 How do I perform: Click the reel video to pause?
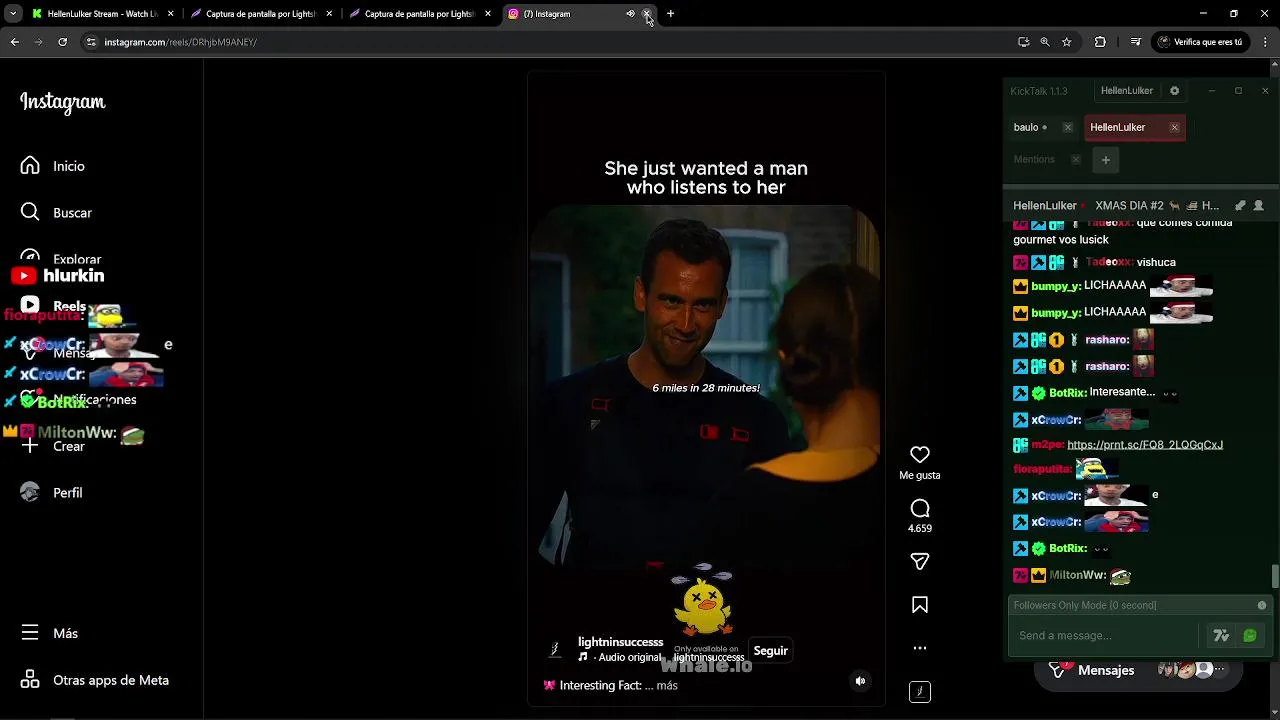(706, 390)
